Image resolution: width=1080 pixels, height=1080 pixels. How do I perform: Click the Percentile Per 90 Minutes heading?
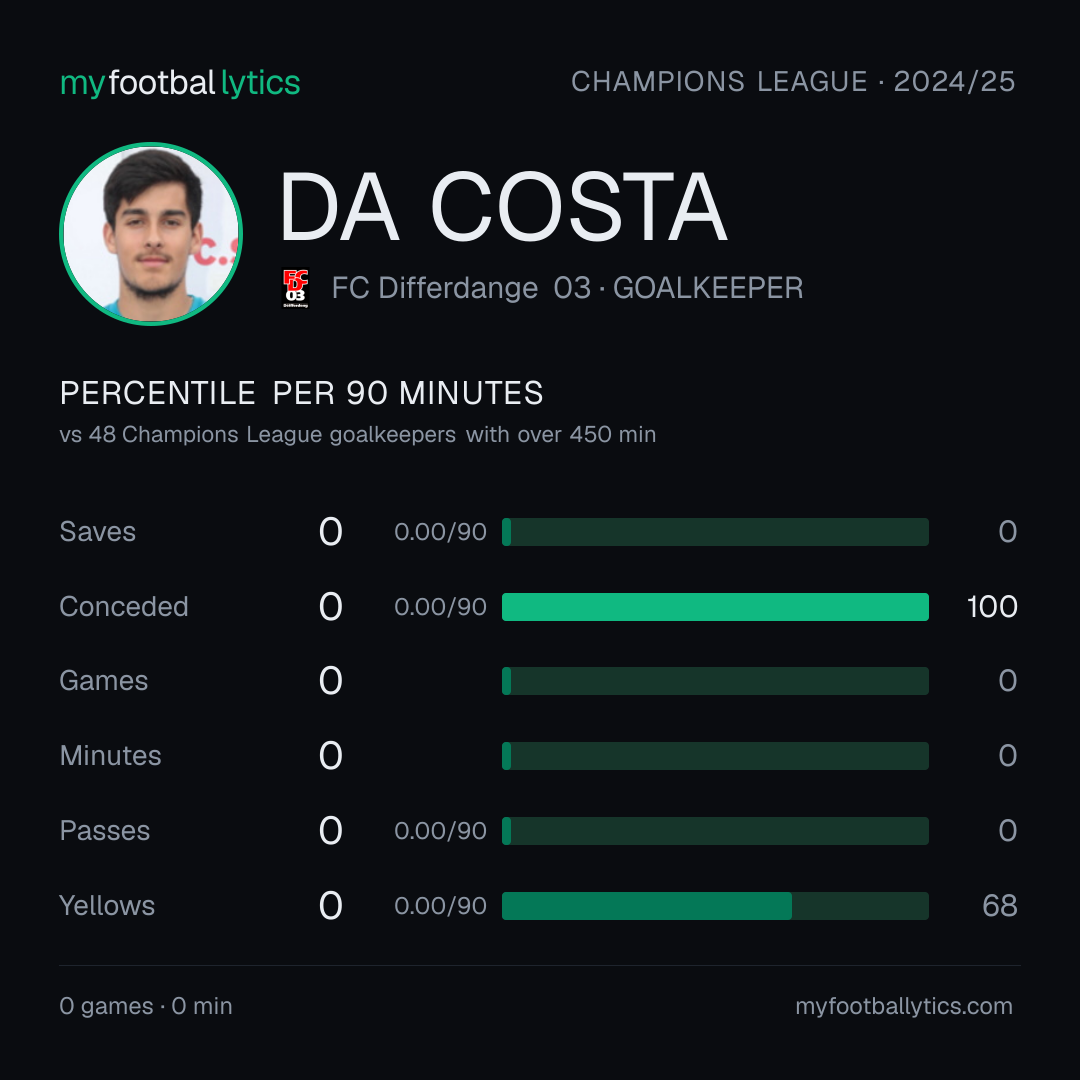click(302, 393)
